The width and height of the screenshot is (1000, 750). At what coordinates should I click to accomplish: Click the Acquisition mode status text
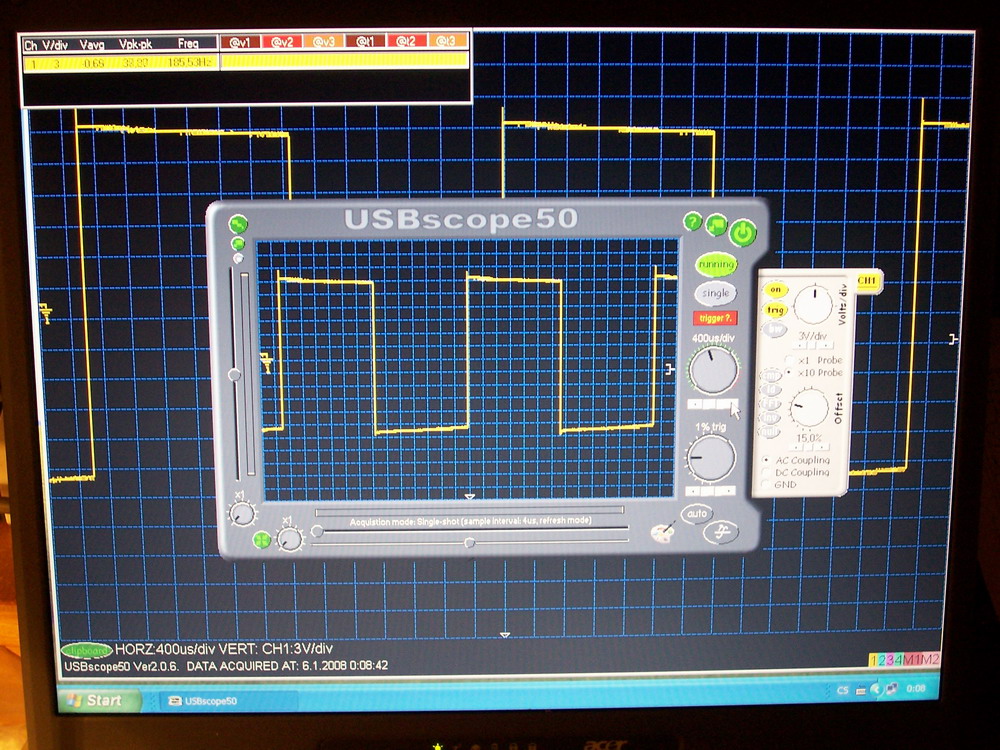point(470,521)
